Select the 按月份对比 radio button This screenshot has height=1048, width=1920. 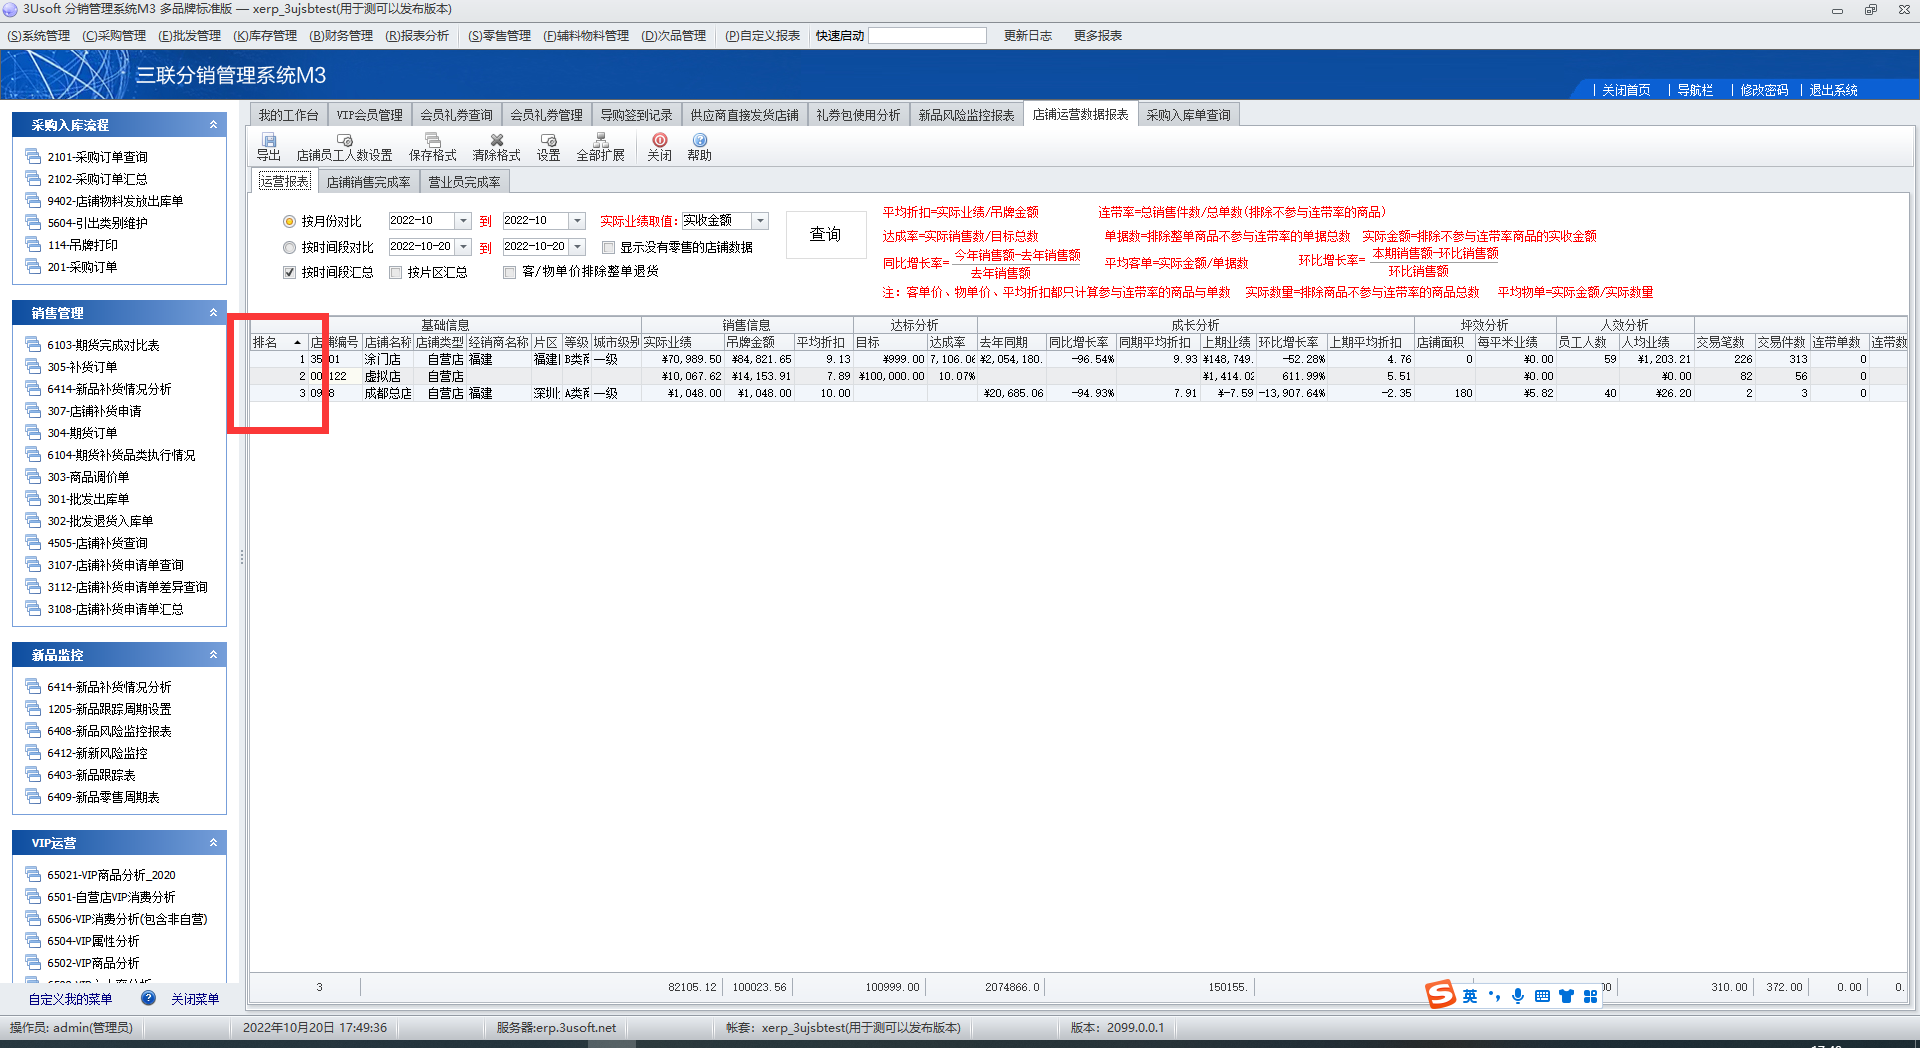[x=289, y=222]
